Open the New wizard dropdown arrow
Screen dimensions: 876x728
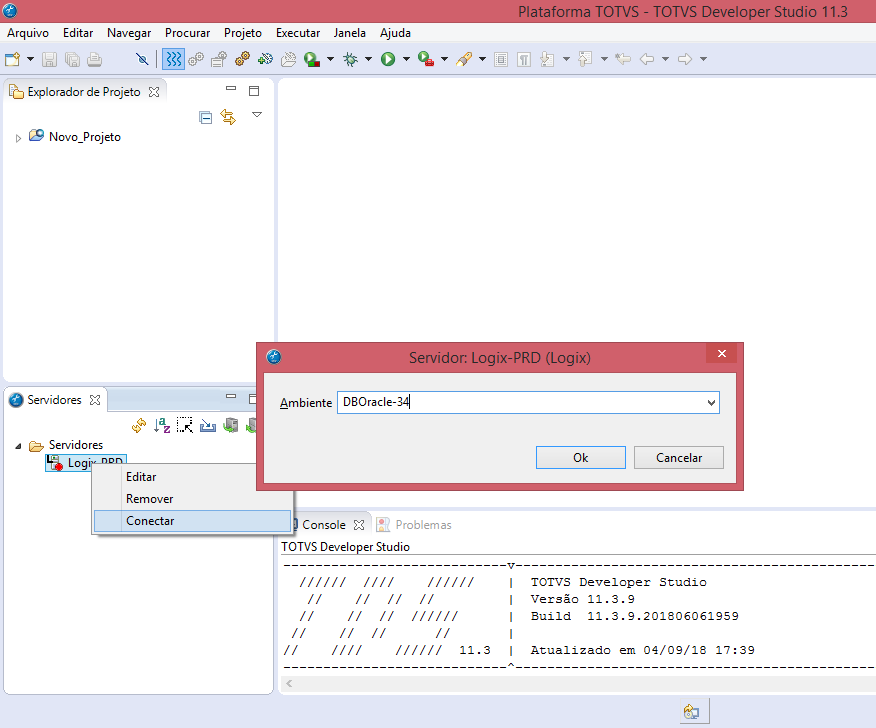tap(30, 59)
